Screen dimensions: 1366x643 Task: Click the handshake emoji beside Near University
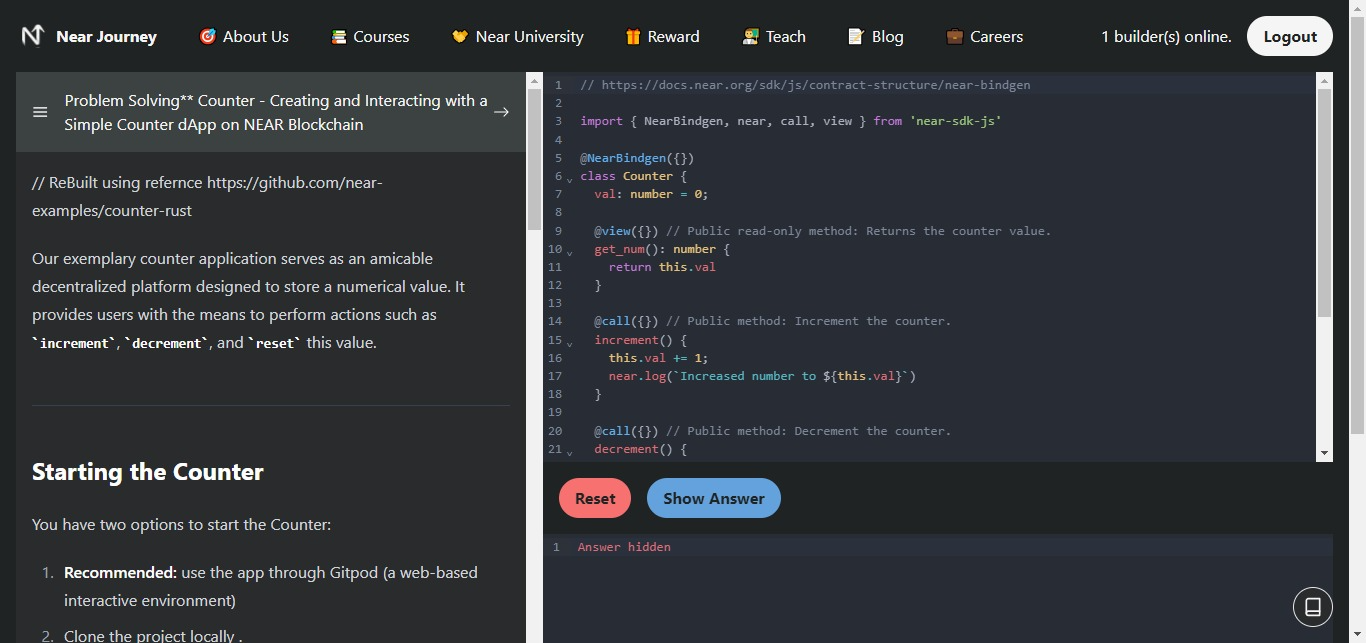pos(460,37)
